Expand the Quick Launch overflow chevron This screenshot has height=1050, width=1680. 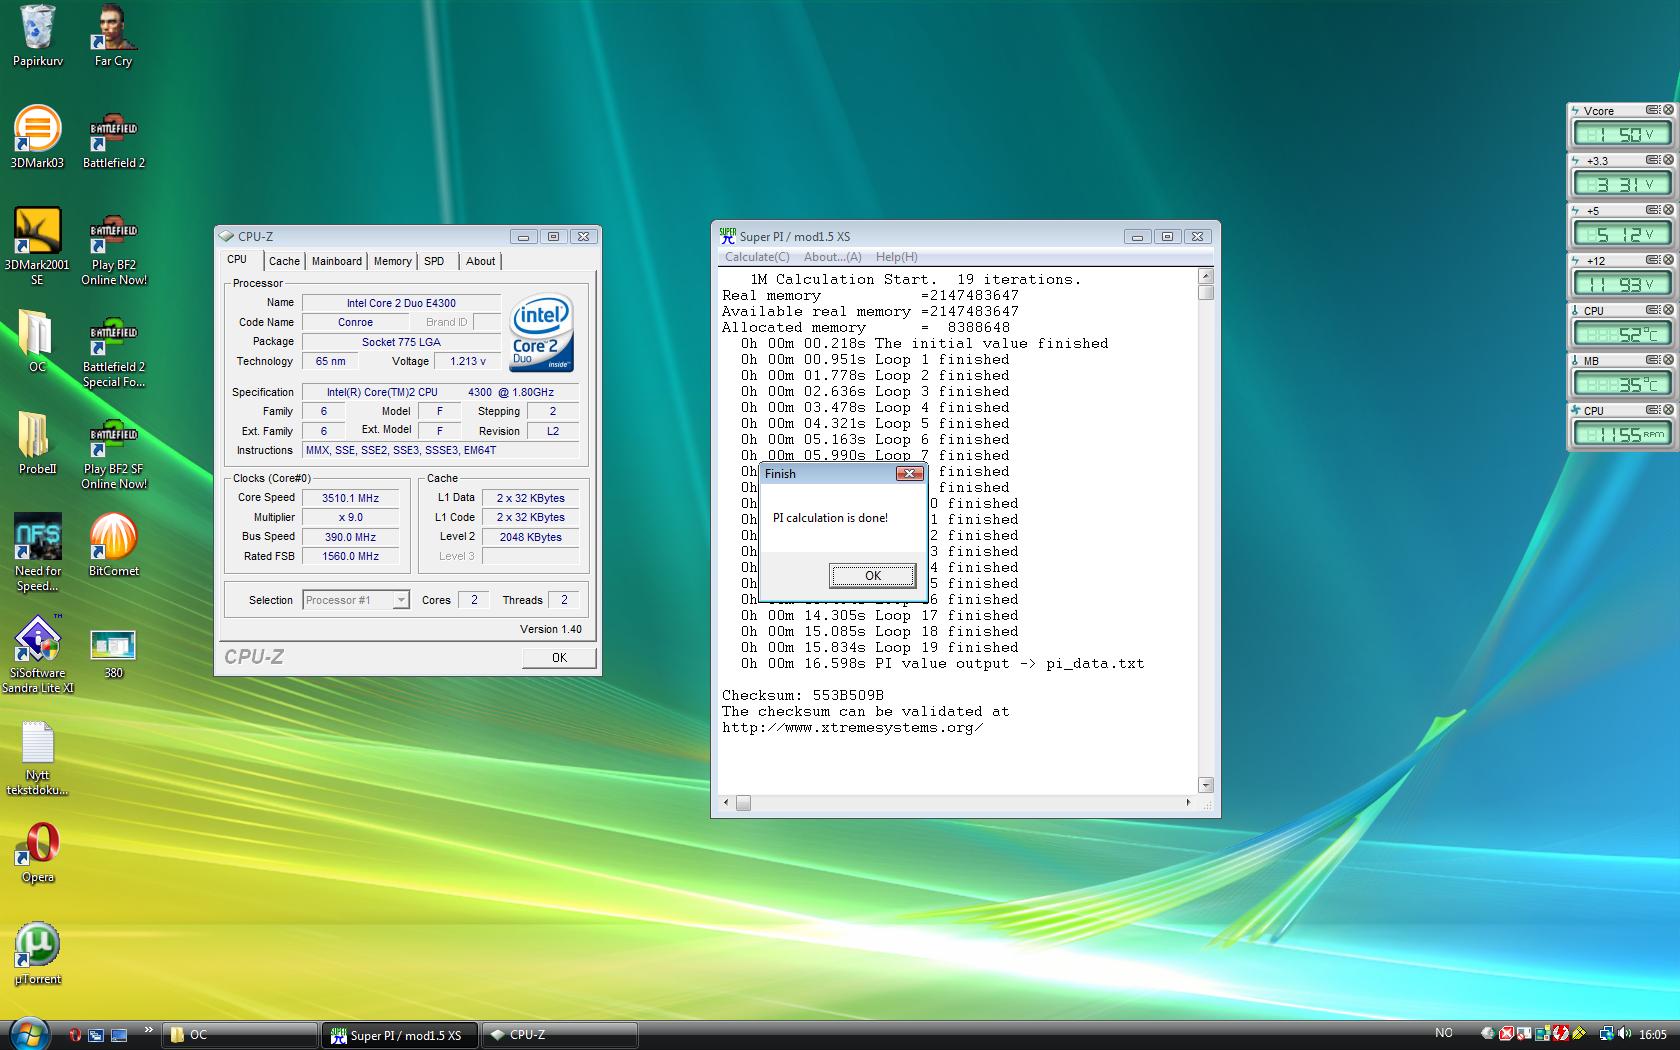149,1029
